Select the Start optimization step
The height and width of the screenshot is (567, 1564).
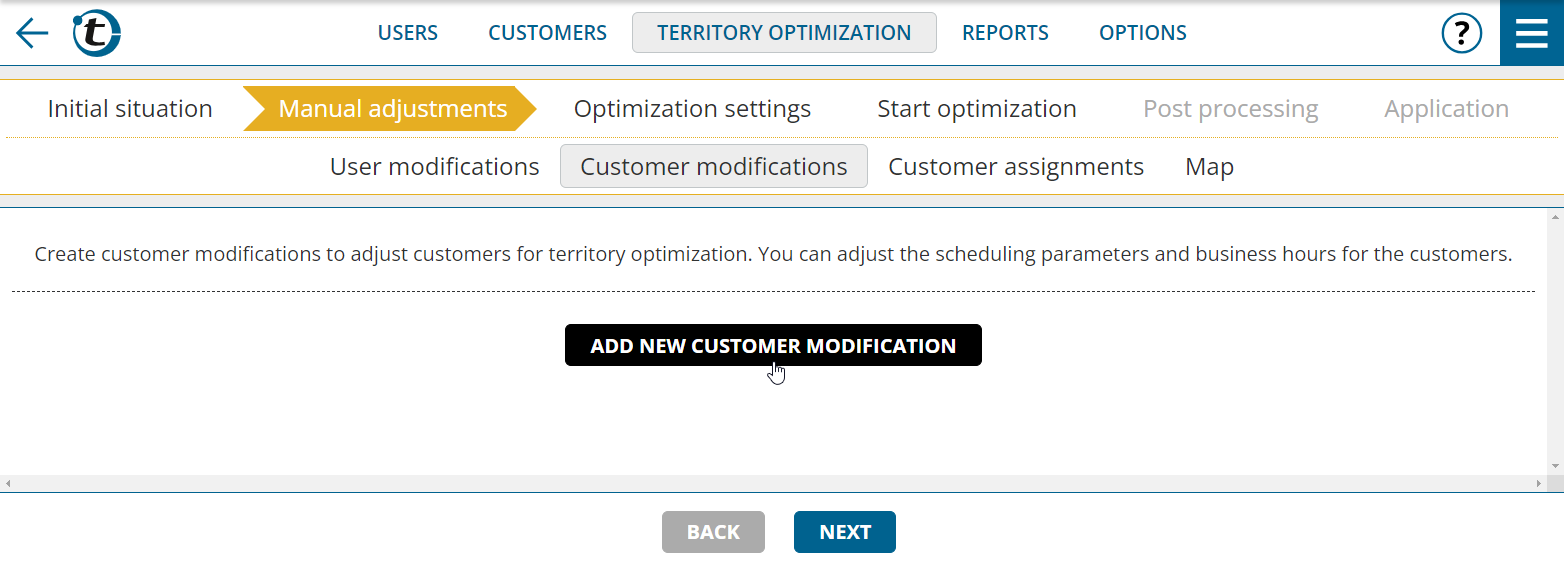(977, 108)
